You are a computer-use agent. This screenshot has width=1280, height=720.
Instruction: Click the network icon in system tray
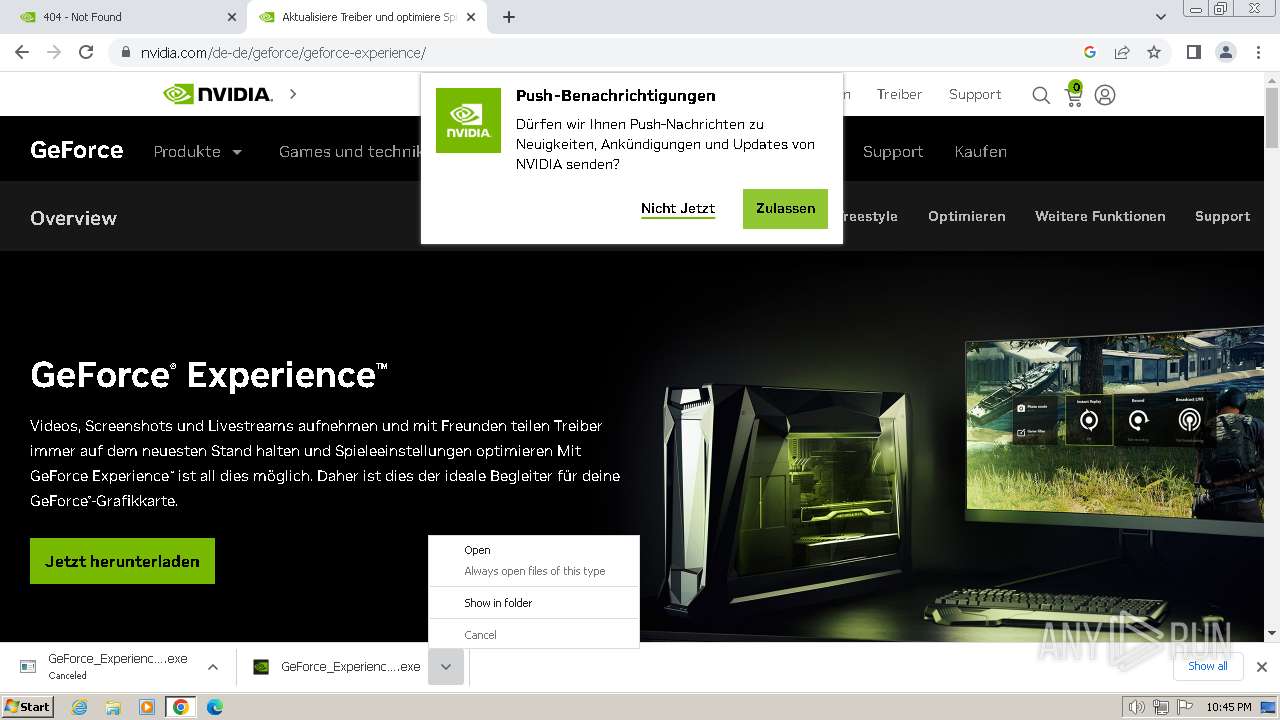[1160, 707]
